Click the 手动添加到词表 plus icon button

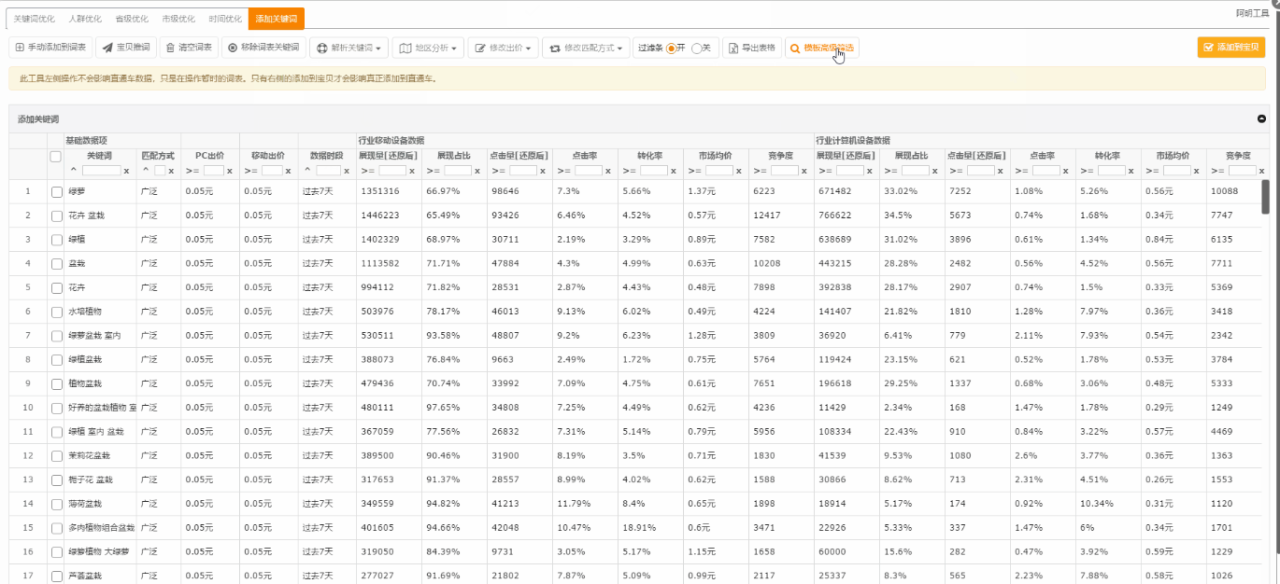[x=20, y=48]
